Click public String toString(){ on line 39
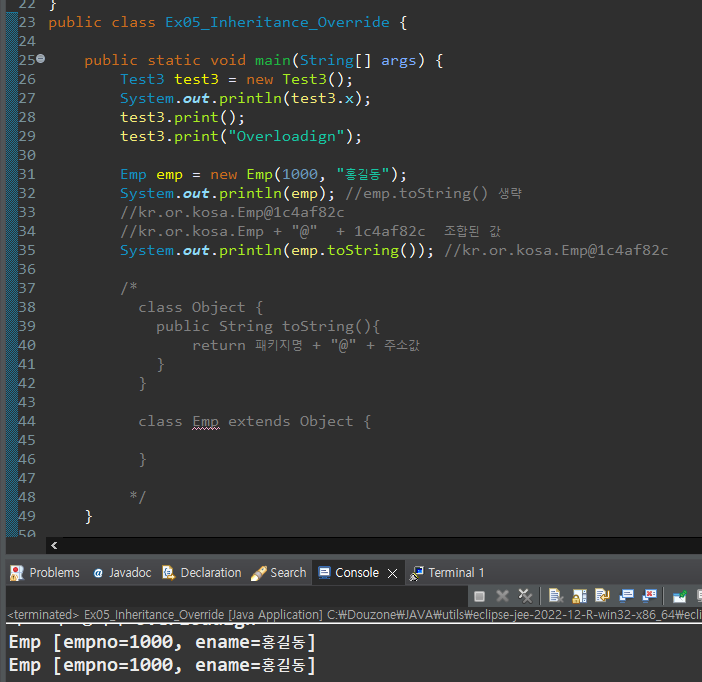Viewport: 702px width, 682px height. tap(268, 326)
